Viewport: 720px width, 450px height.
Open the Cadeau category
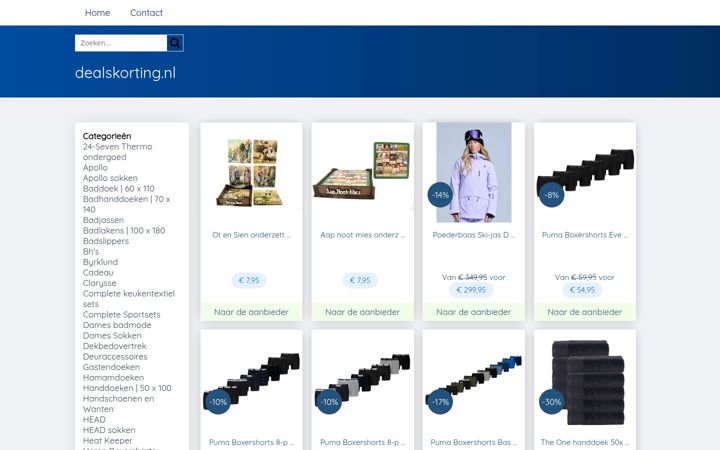pos(98,273)
